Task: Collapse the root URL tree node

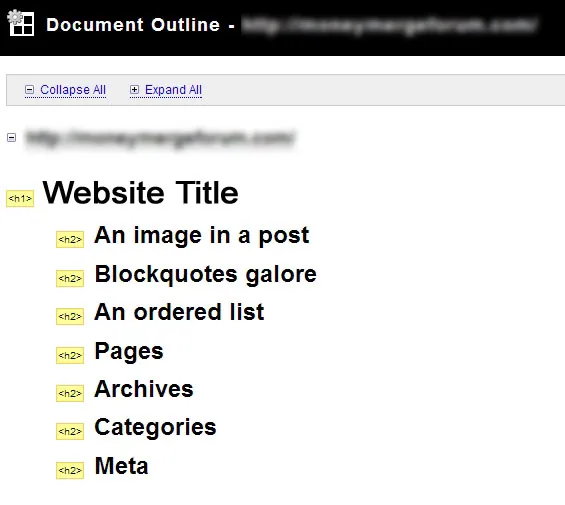Action: pyautogui.click(x=12, y=137)
